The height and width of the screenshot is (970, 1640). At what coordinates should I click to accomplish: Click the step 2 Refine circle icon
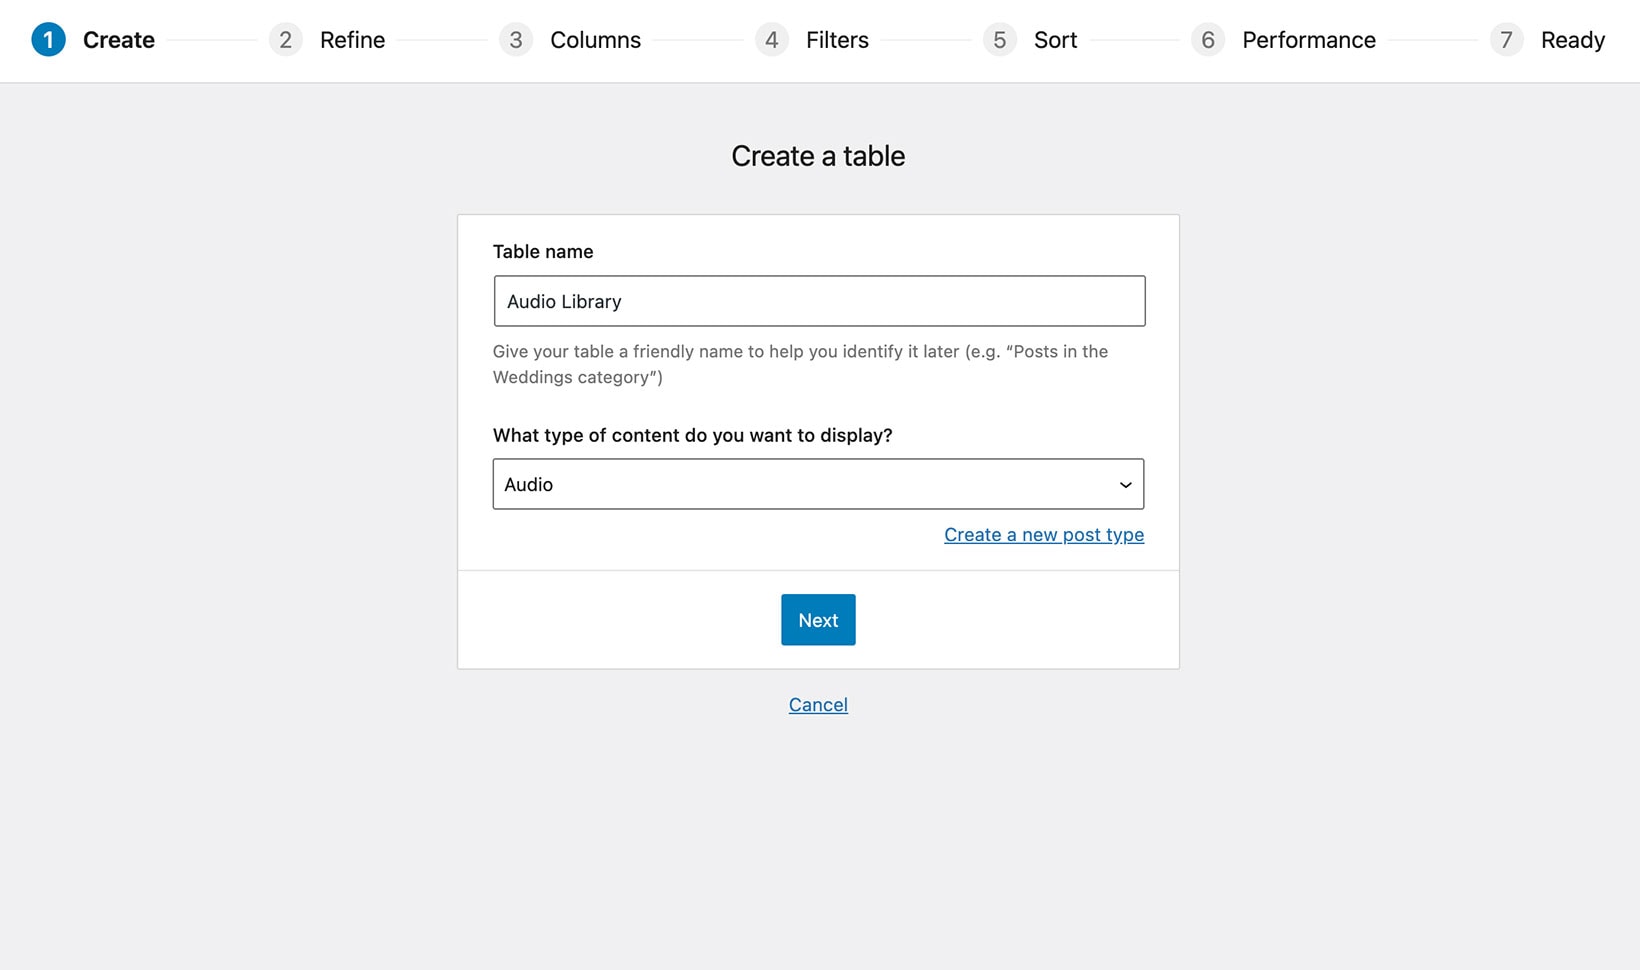tap(285, 40)
